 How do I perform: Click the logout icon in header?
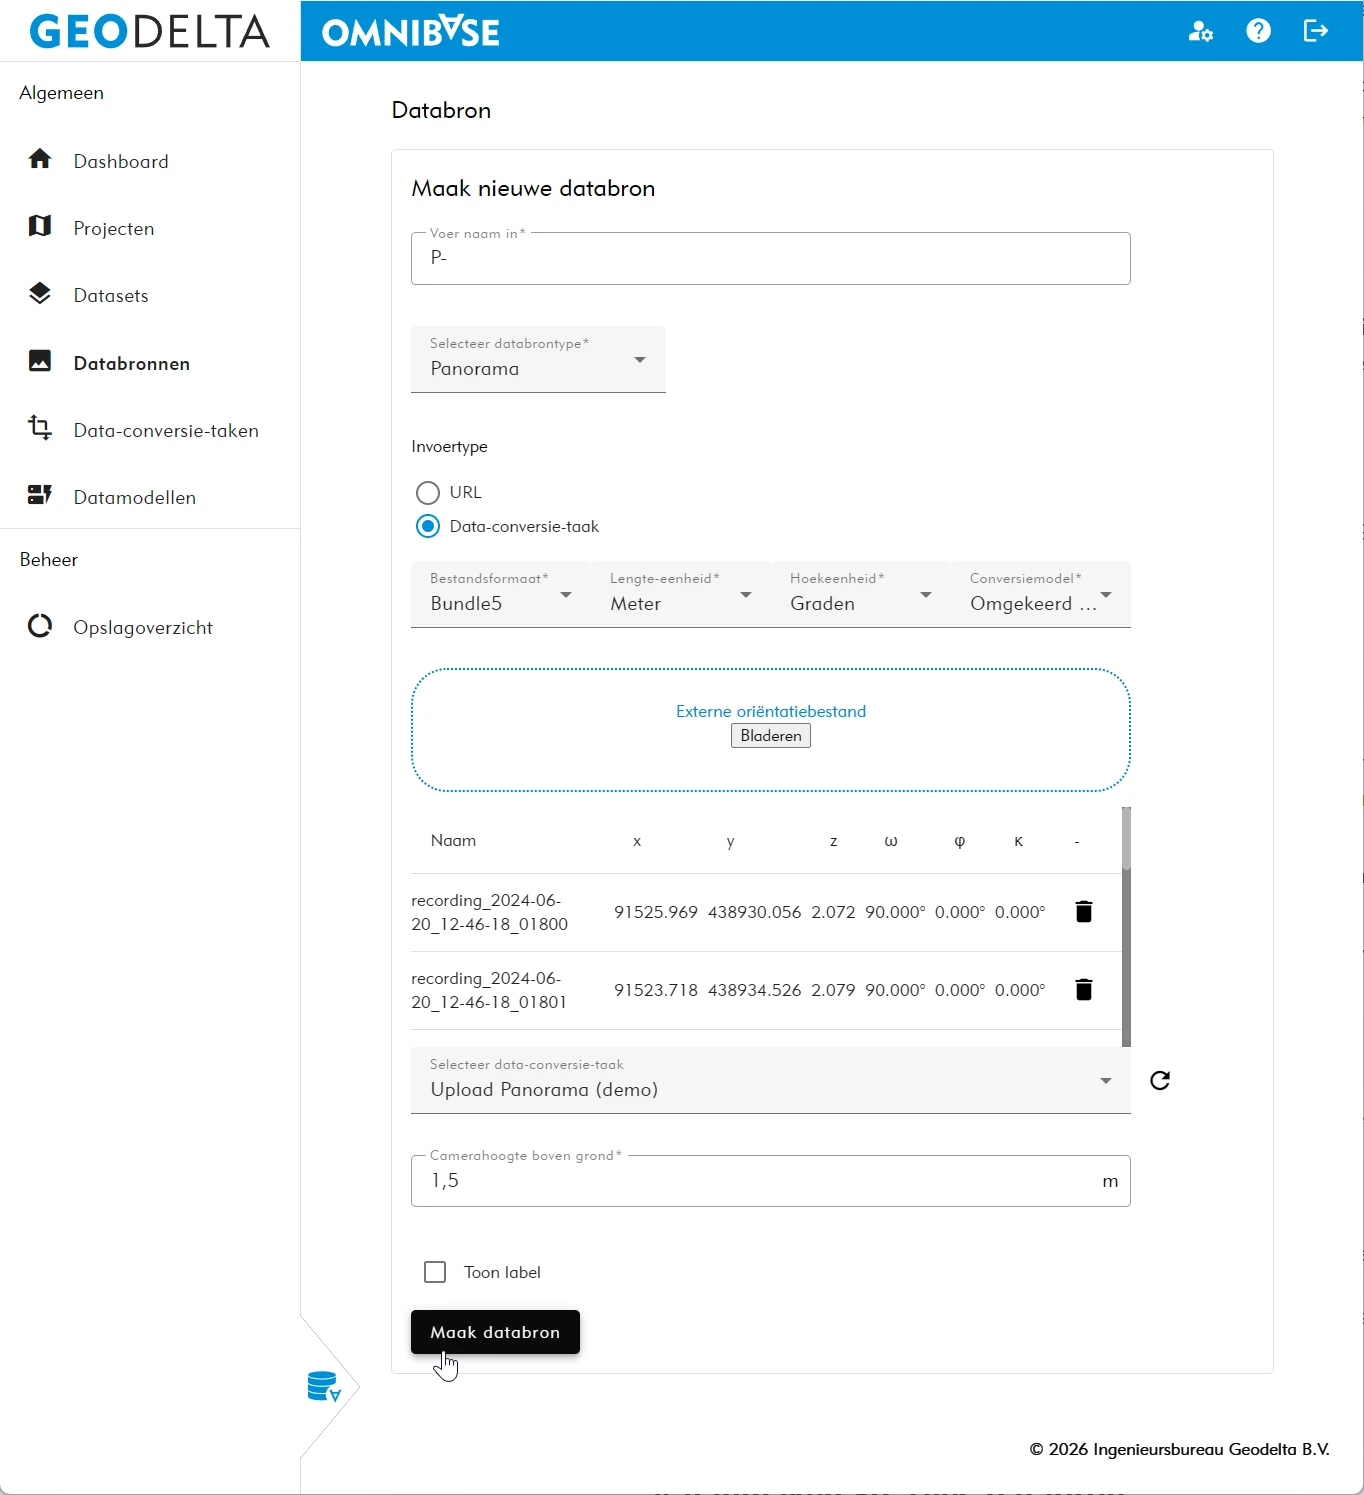1315,31
